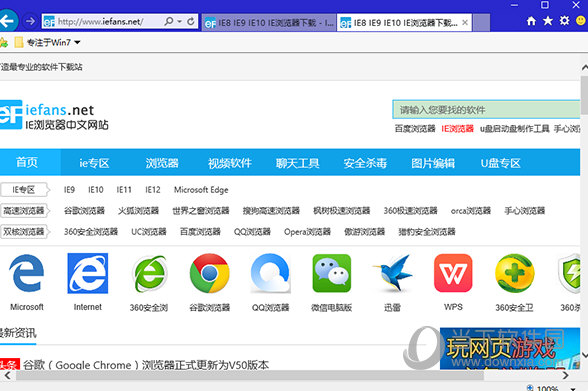
Task: Select the ie专区 navigation tab
Action: point(94,163)
